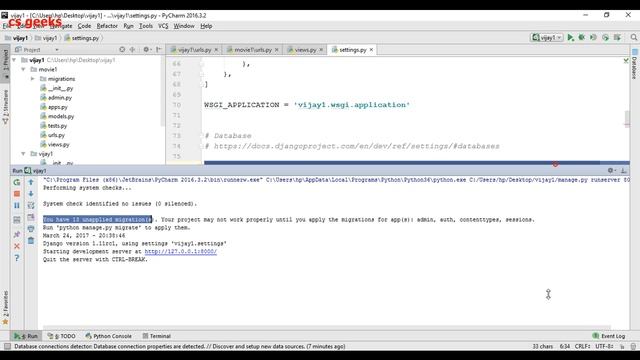Open Project view selector dropdown

click(37, 50)
